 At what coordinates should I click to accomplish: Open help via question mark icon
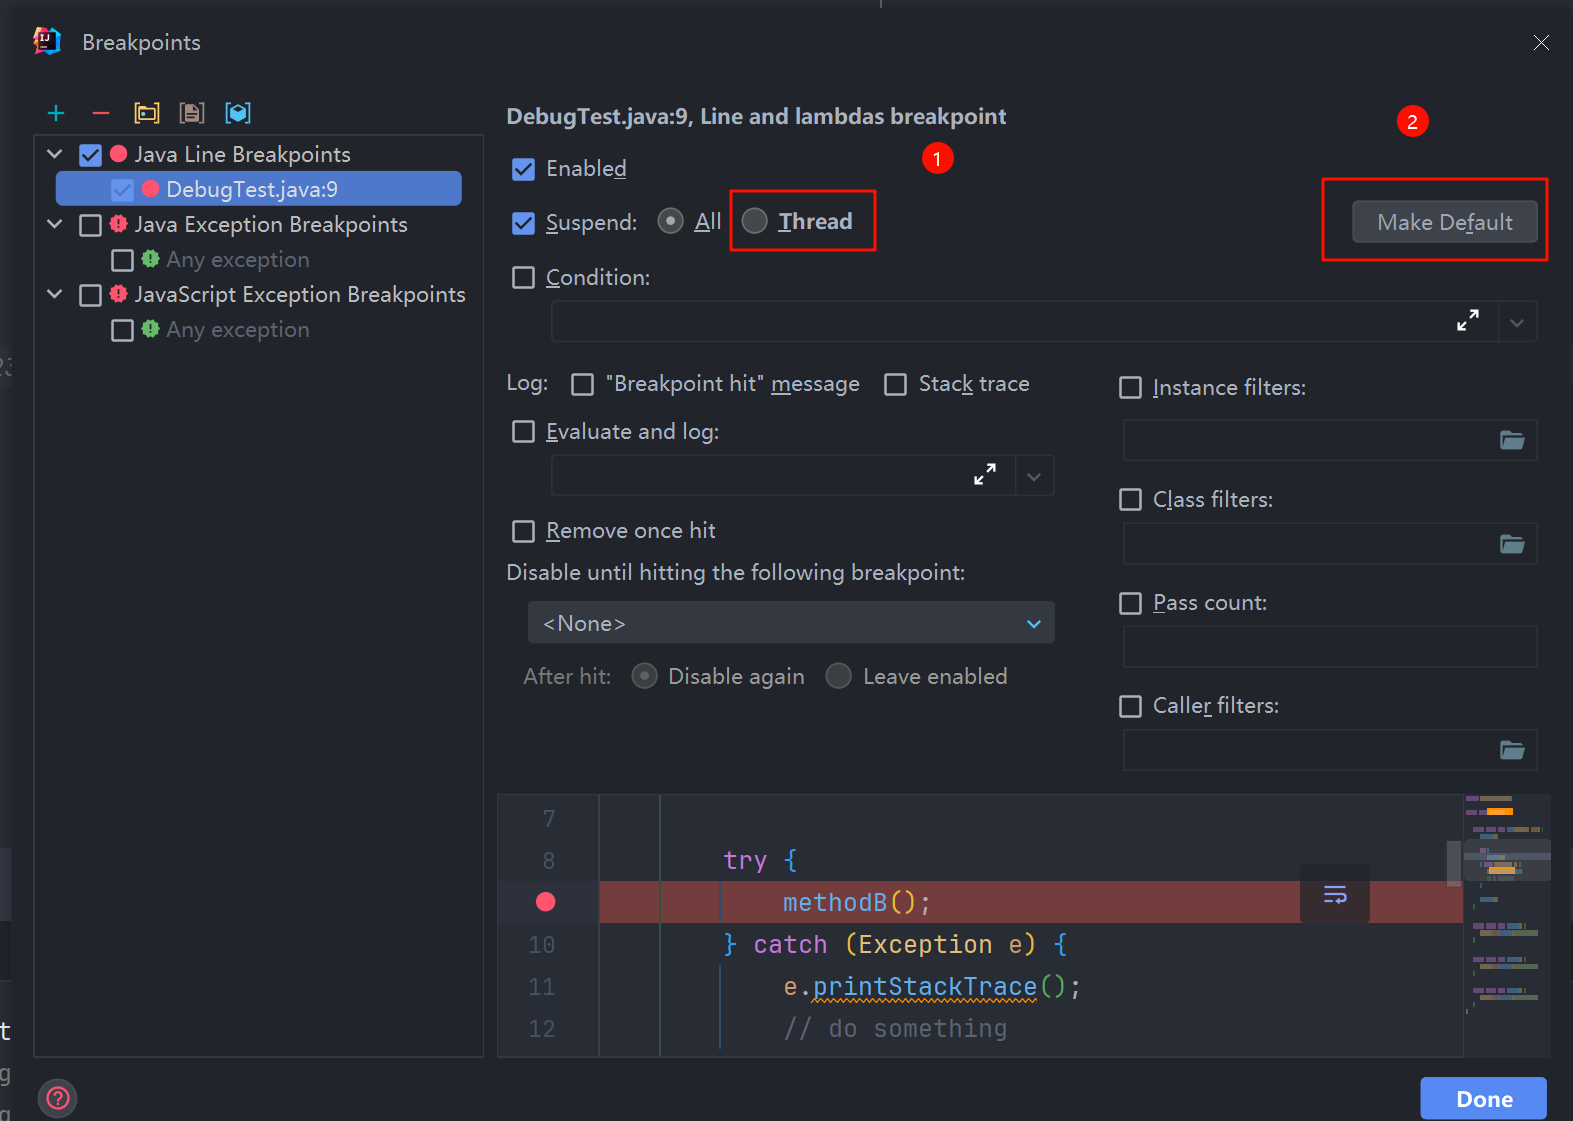point(58,1098)
